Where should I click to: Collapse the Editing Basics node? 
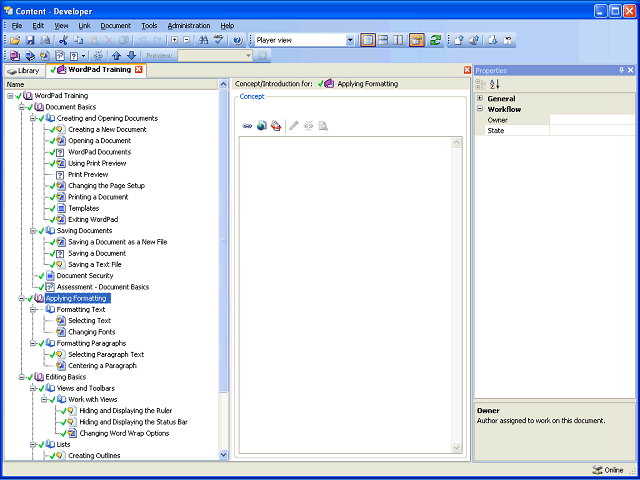click(x=21, y=377)
